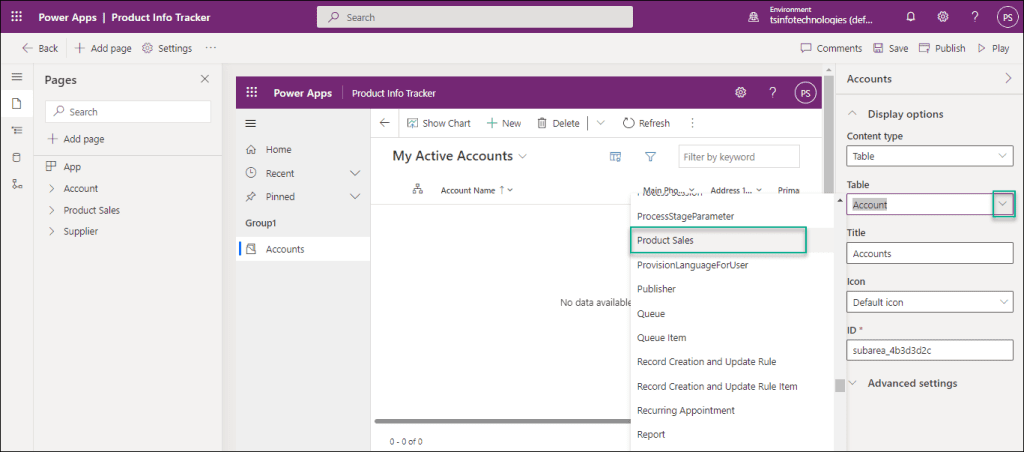Viewport: 1024px width, 452px height.
Task: Open the Table dropdown arrow
Action: [1004, 204]
